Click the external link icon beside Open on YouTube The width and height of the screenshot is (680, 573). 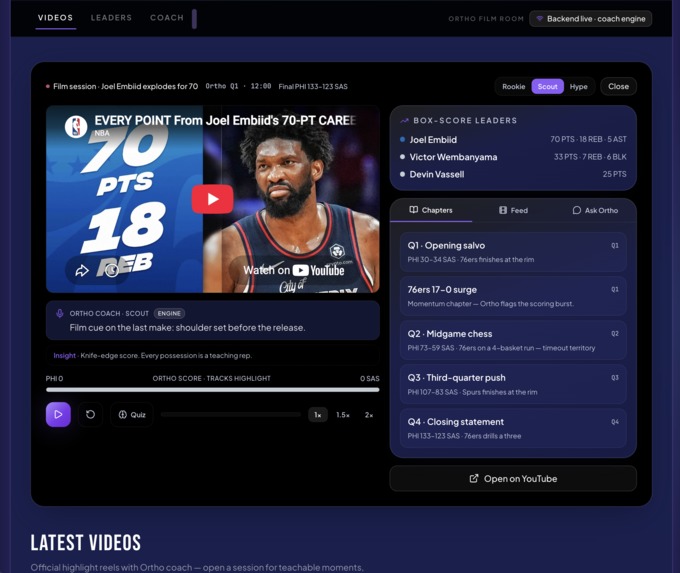pyautogui.click(x=474, y=478)
